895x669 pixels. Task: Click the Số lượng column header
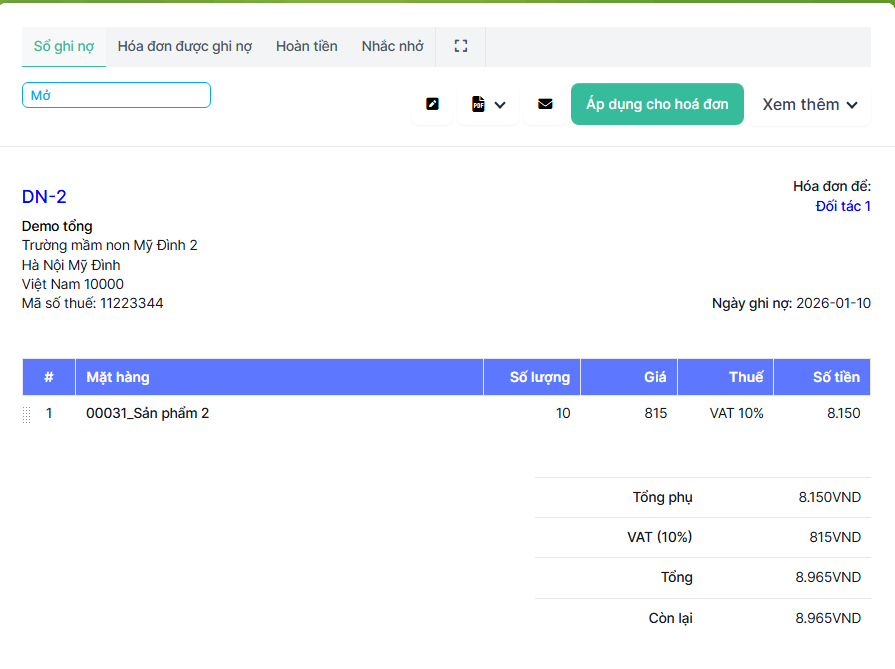point(539,377)
